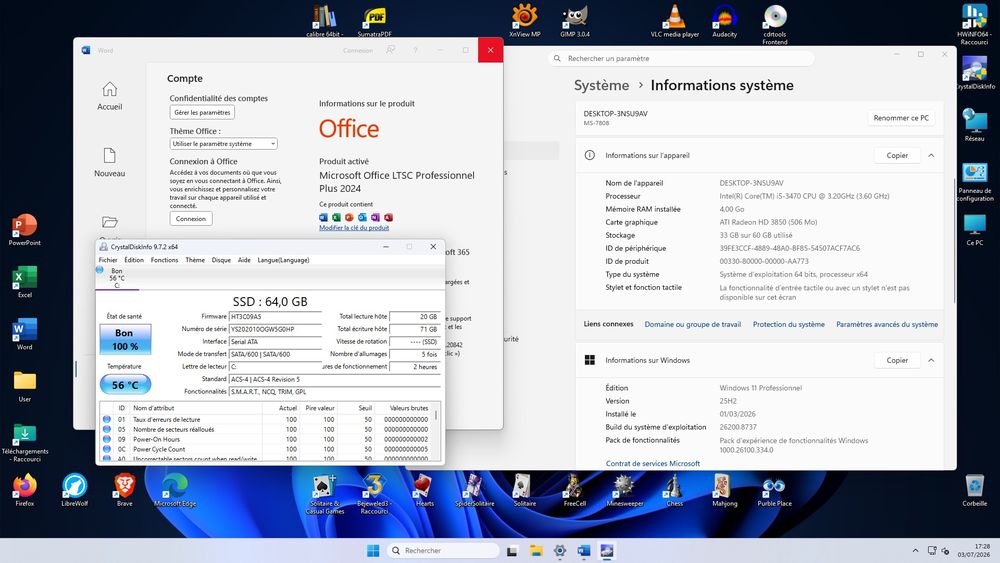Launch VLC media player shortcut
Viewport: 1000px width, 563px height.
pos(675,20)
